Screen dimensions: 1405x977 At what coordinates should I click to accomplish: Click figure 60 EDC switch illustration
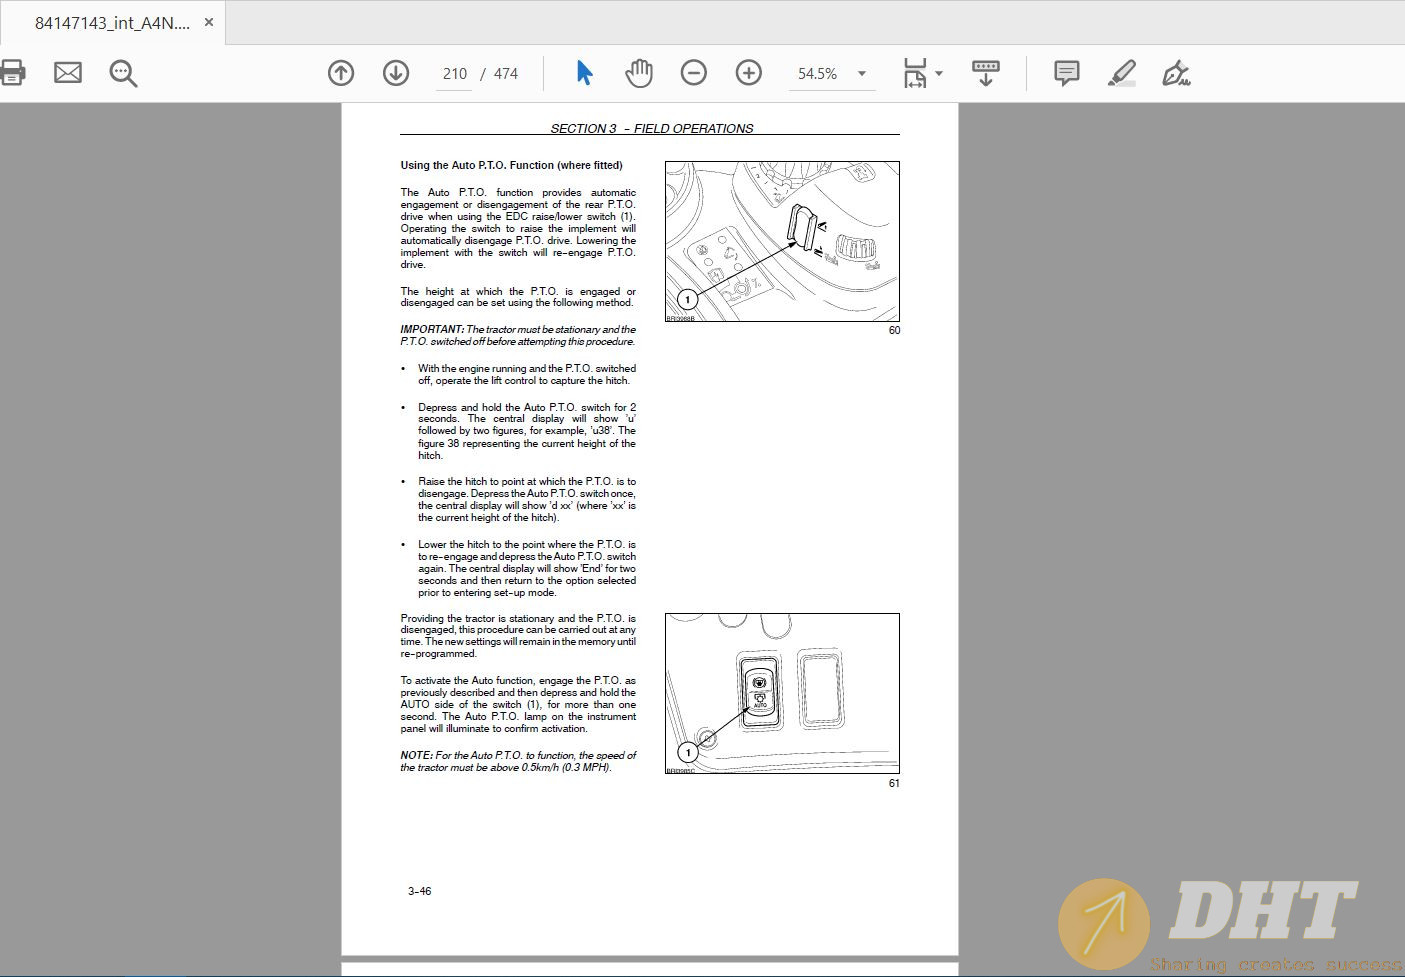tap(782, 241)
